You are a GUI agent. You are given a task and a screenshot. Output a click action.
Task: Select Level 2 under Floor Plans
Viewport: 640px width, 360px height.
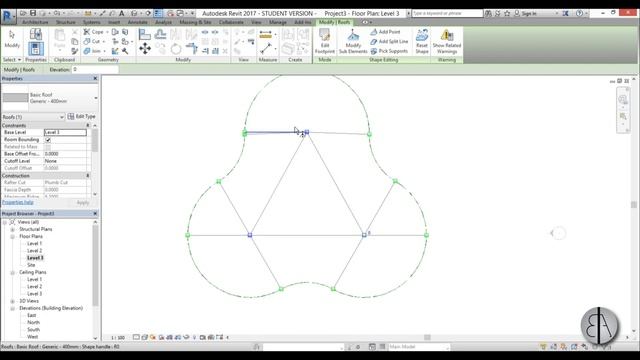point(34,251)
